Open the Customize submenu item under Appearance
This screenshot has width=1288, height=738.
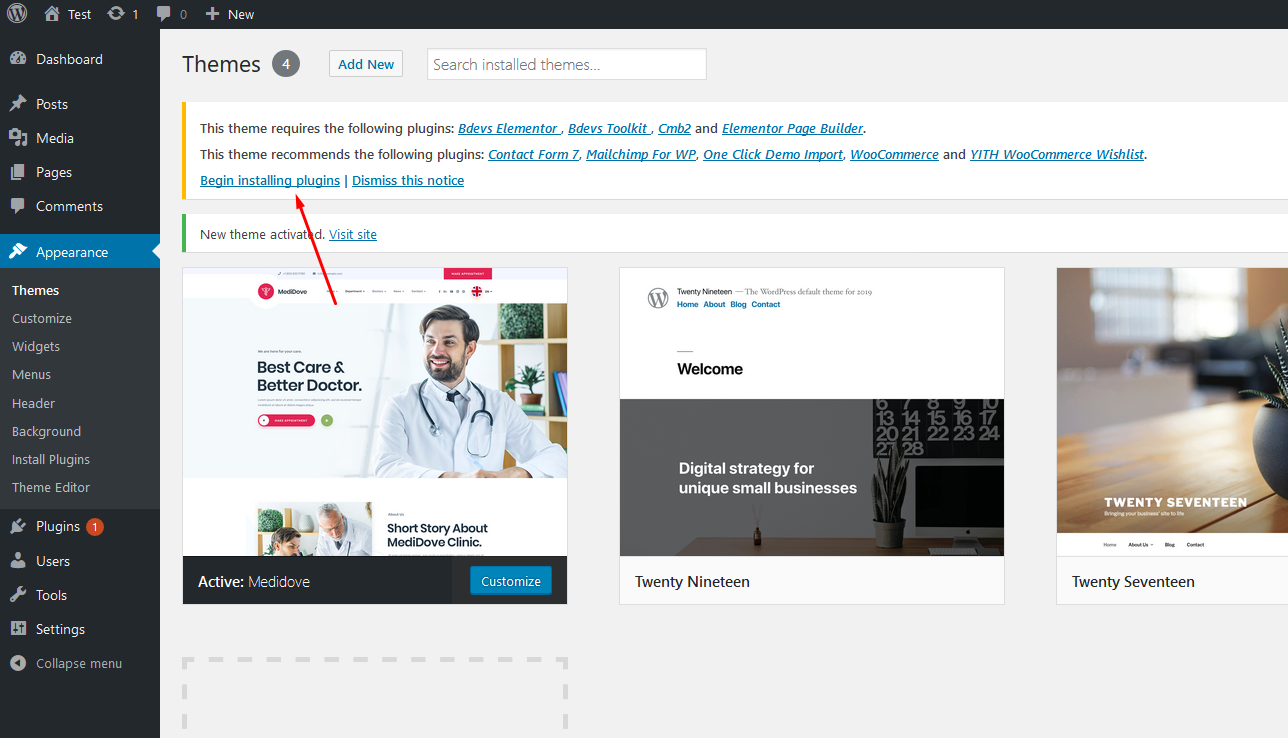[42, 318]
